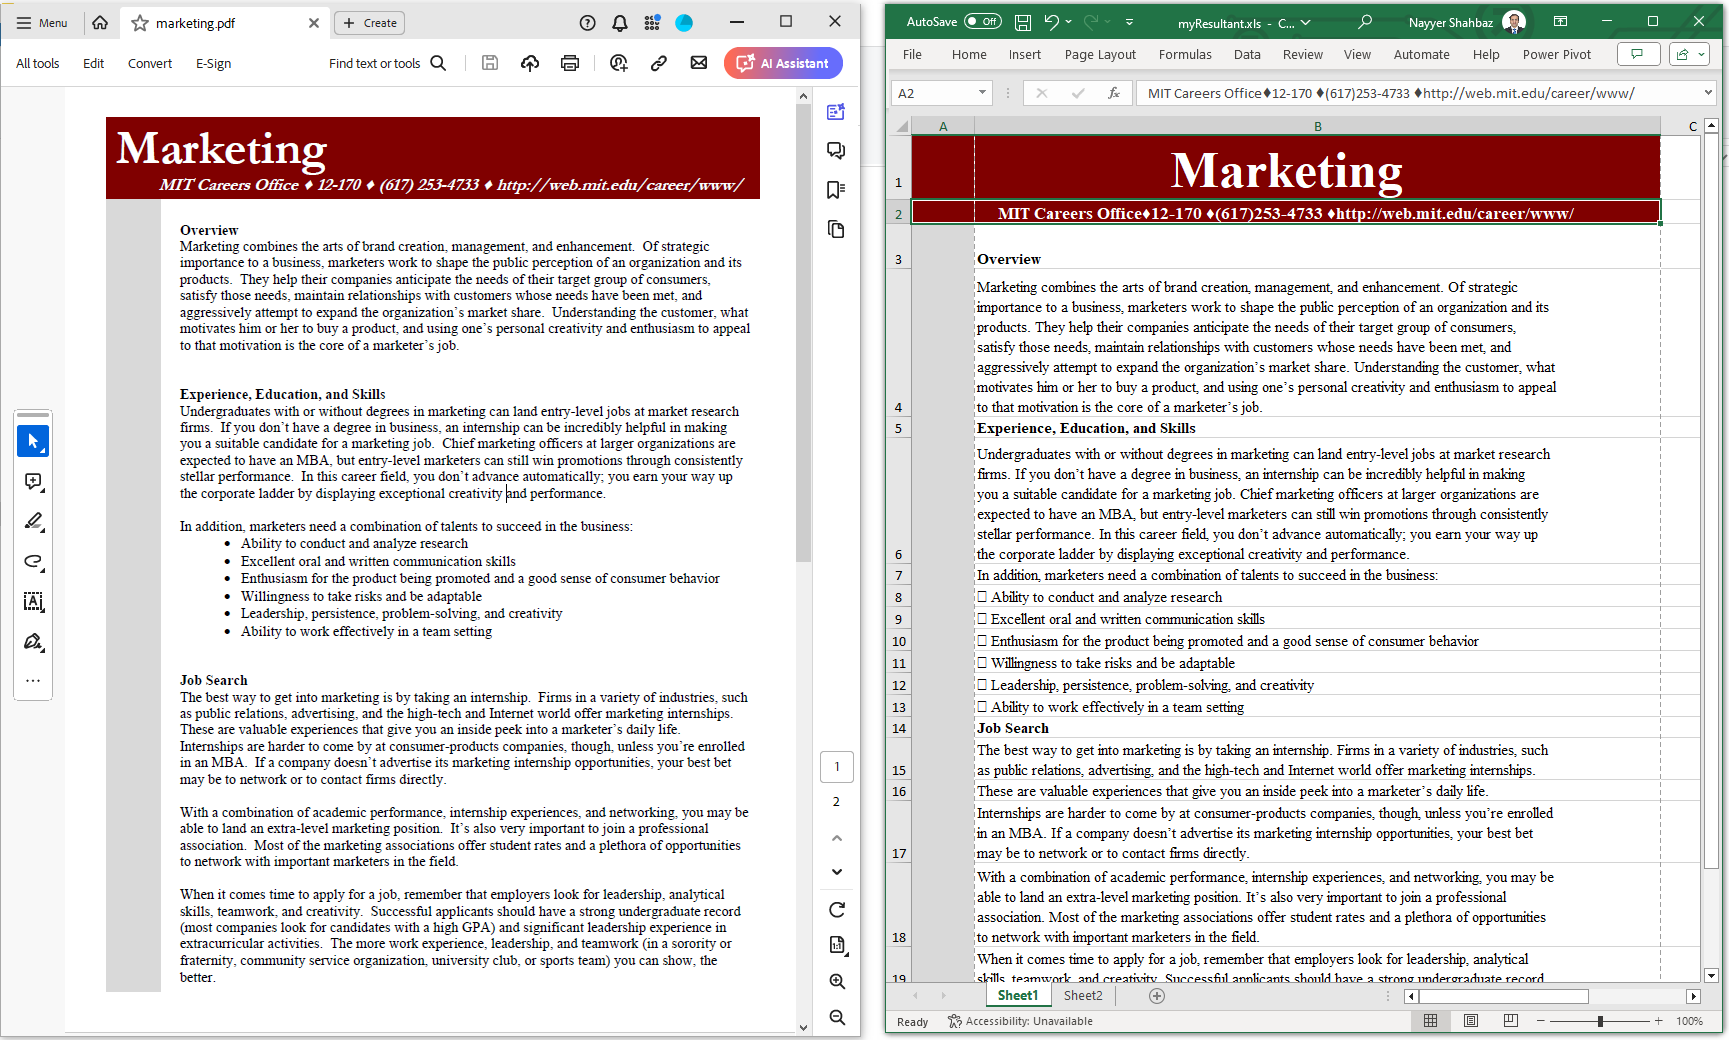The height and width of the screenshot is (1040, 1729).
Task: Choose the sign/fill tool in Acrobat
Action: point(33,641)
